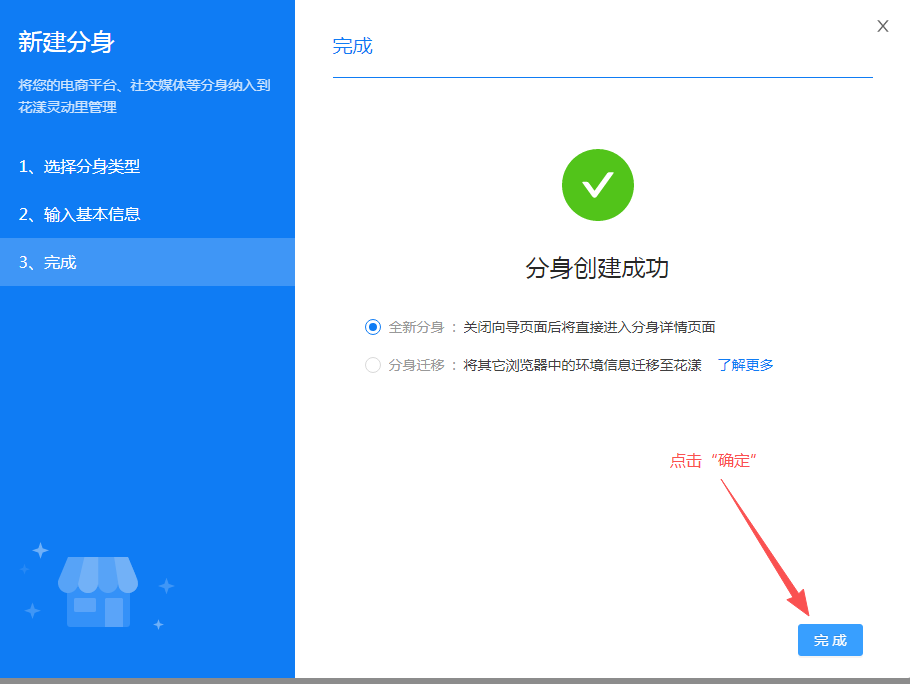This screenshot has height=684, width=910.
Task: Open the 了解更多 learn more link
Action: click(x=745, y=366)
